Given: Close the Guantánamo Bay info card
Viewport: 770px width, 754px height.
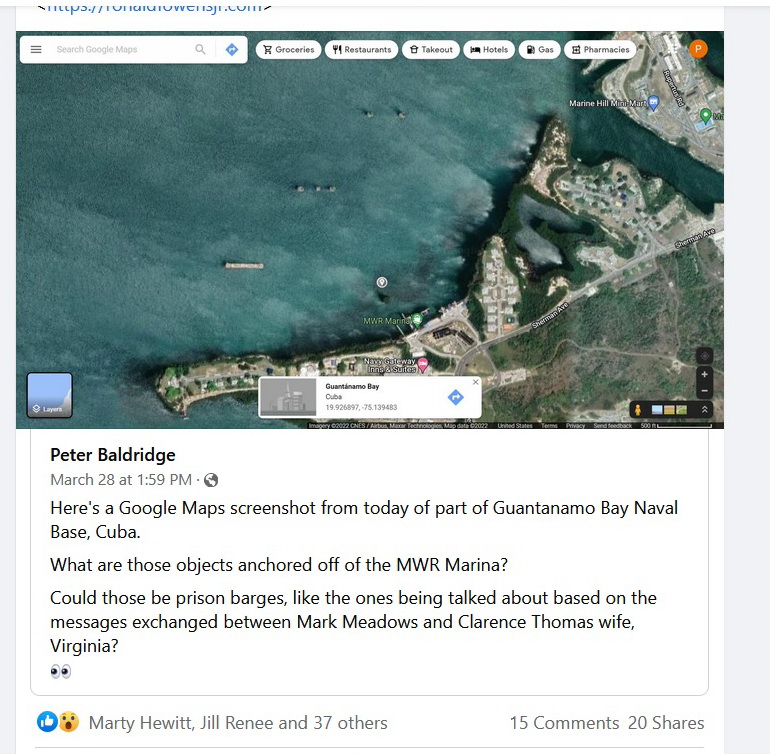Looking at the screenshot, I should [x=475, y=382].
